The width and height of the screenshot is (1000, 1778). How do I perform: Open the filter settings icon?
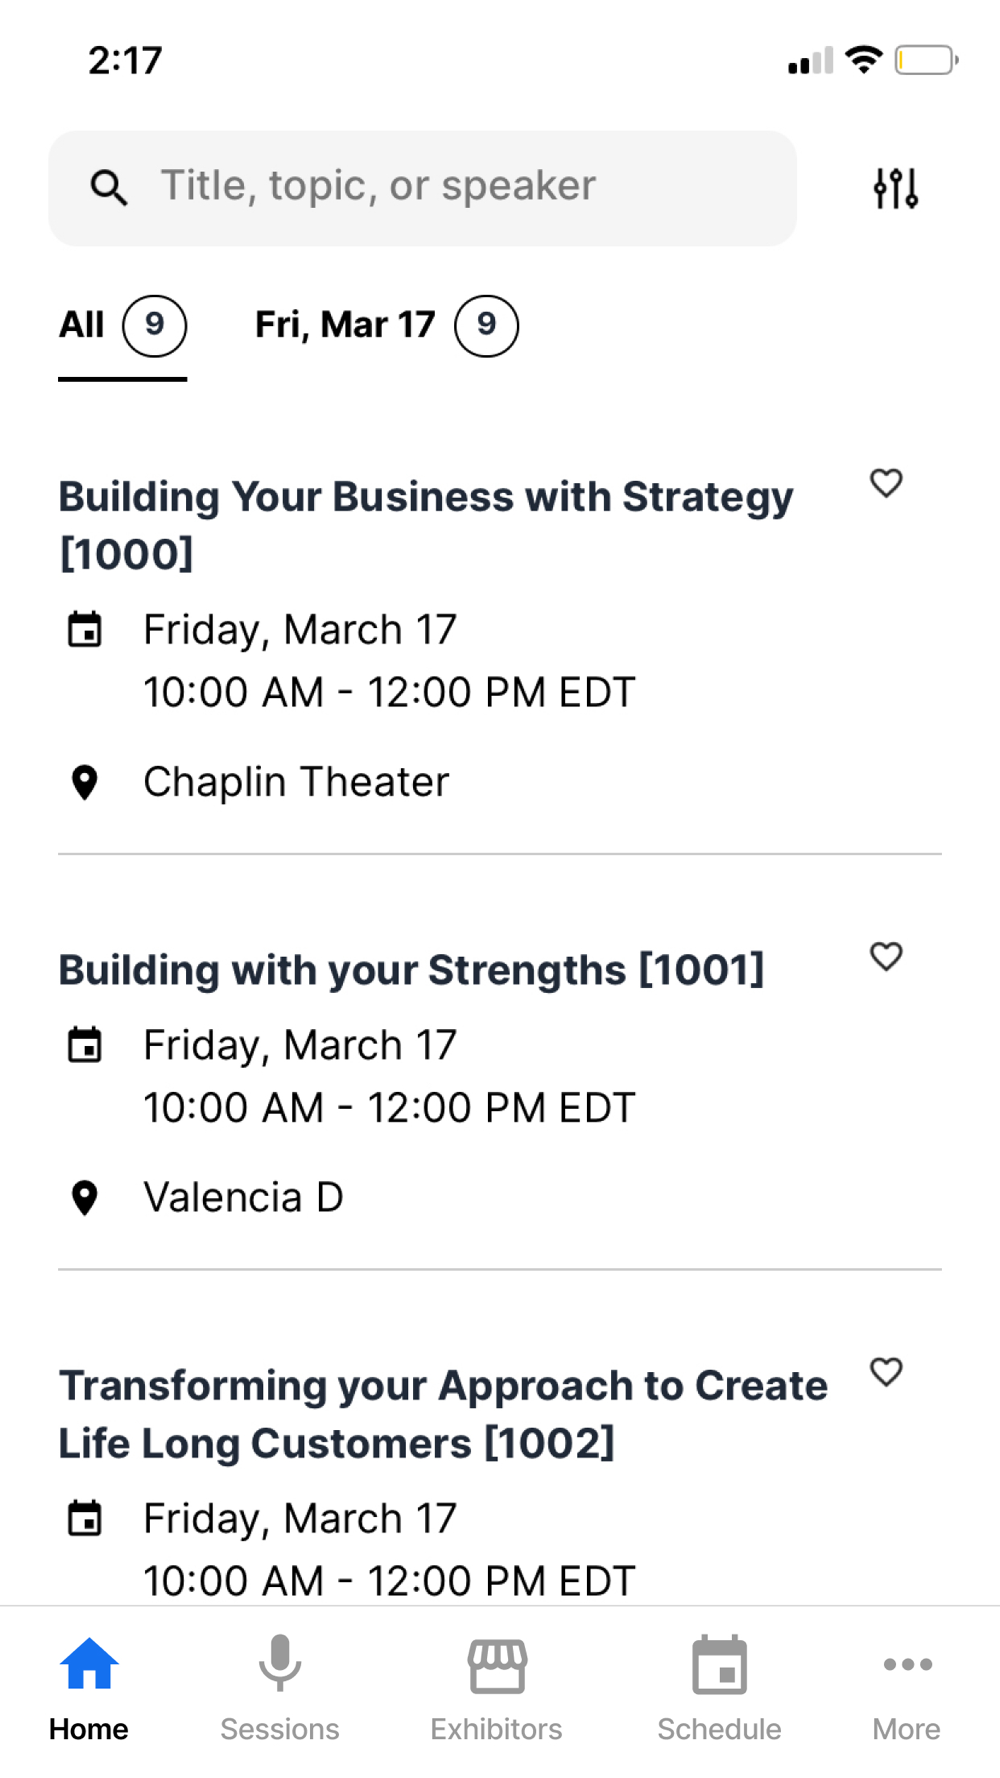click(x=895, y=188)
